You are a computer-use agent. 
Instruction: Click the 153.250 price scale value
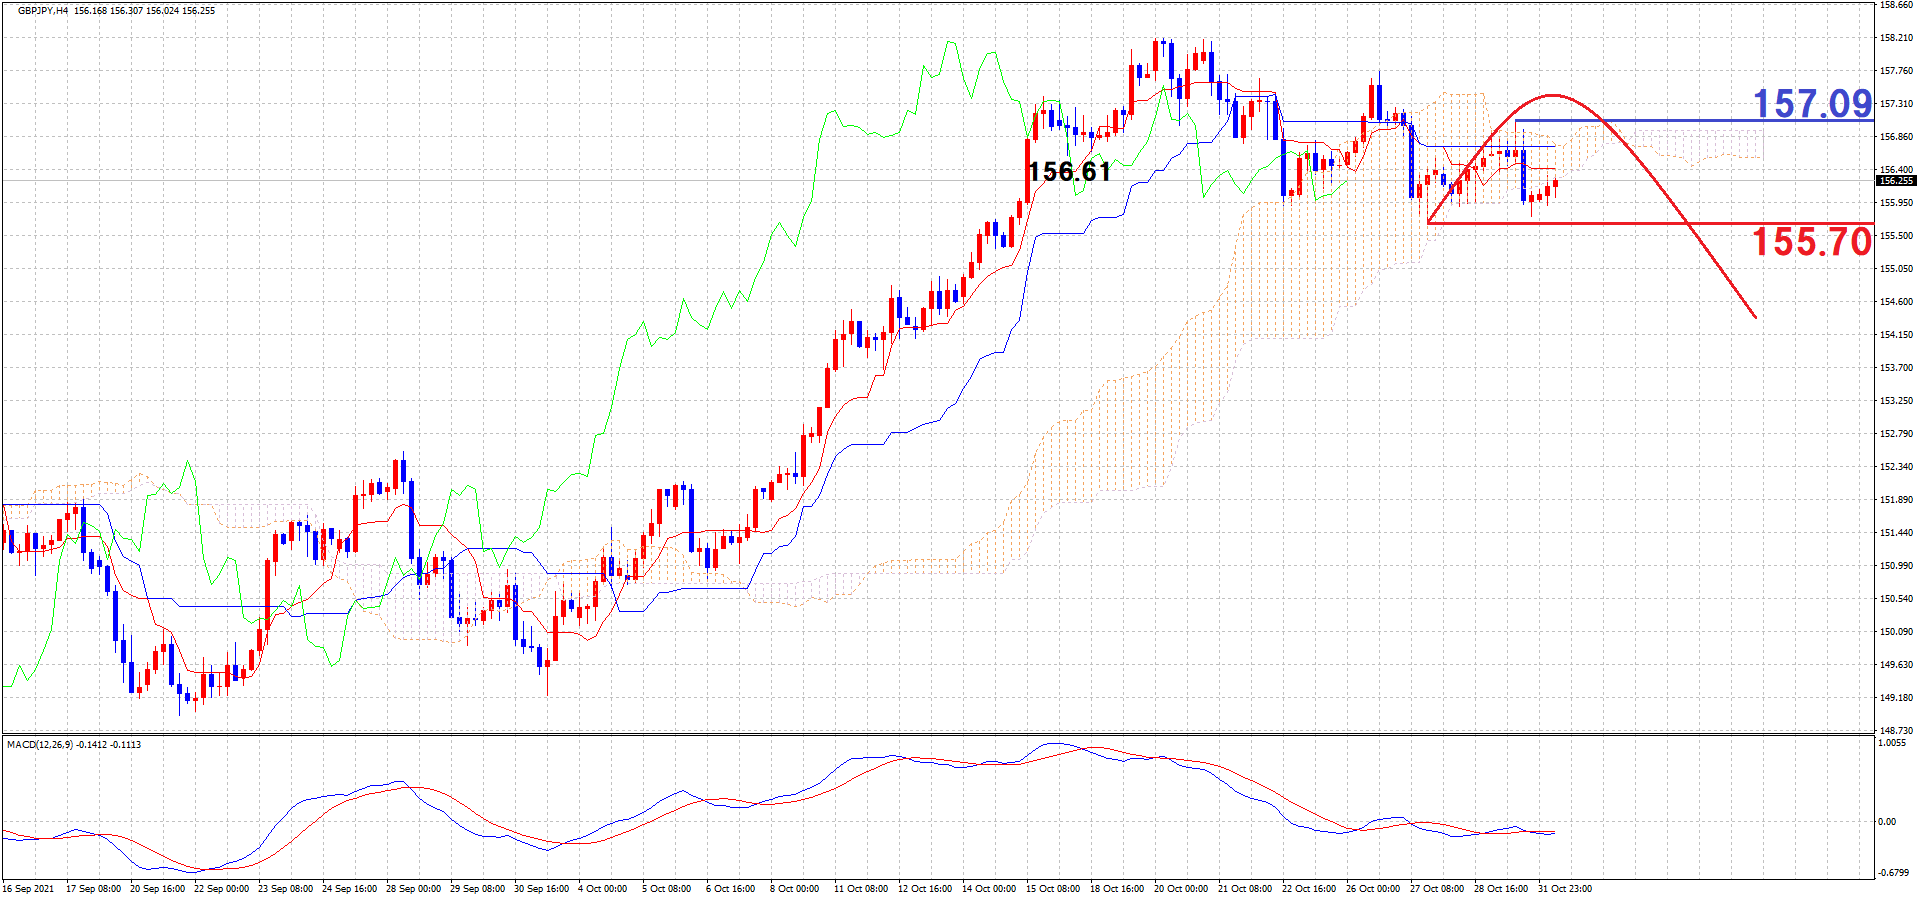[1896, 401]
